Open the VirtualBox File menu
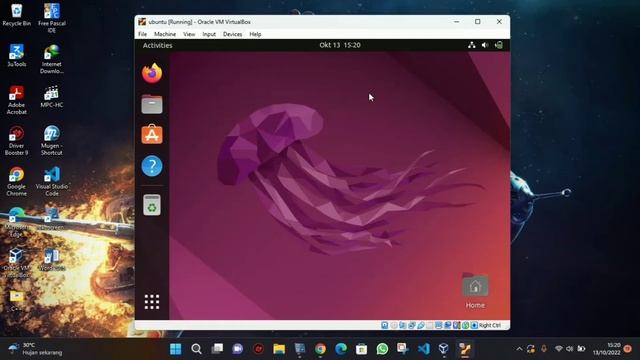Screen dimensions: 640x360 coord(142,34)
